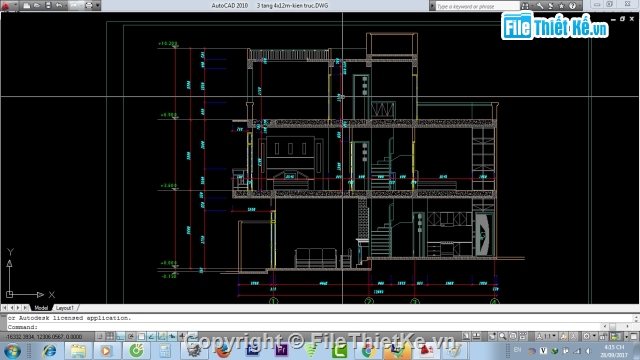The width and height of the screenshot is (640, 360).
Task: Switch to the Model tab
Action: tap(41, 308)
